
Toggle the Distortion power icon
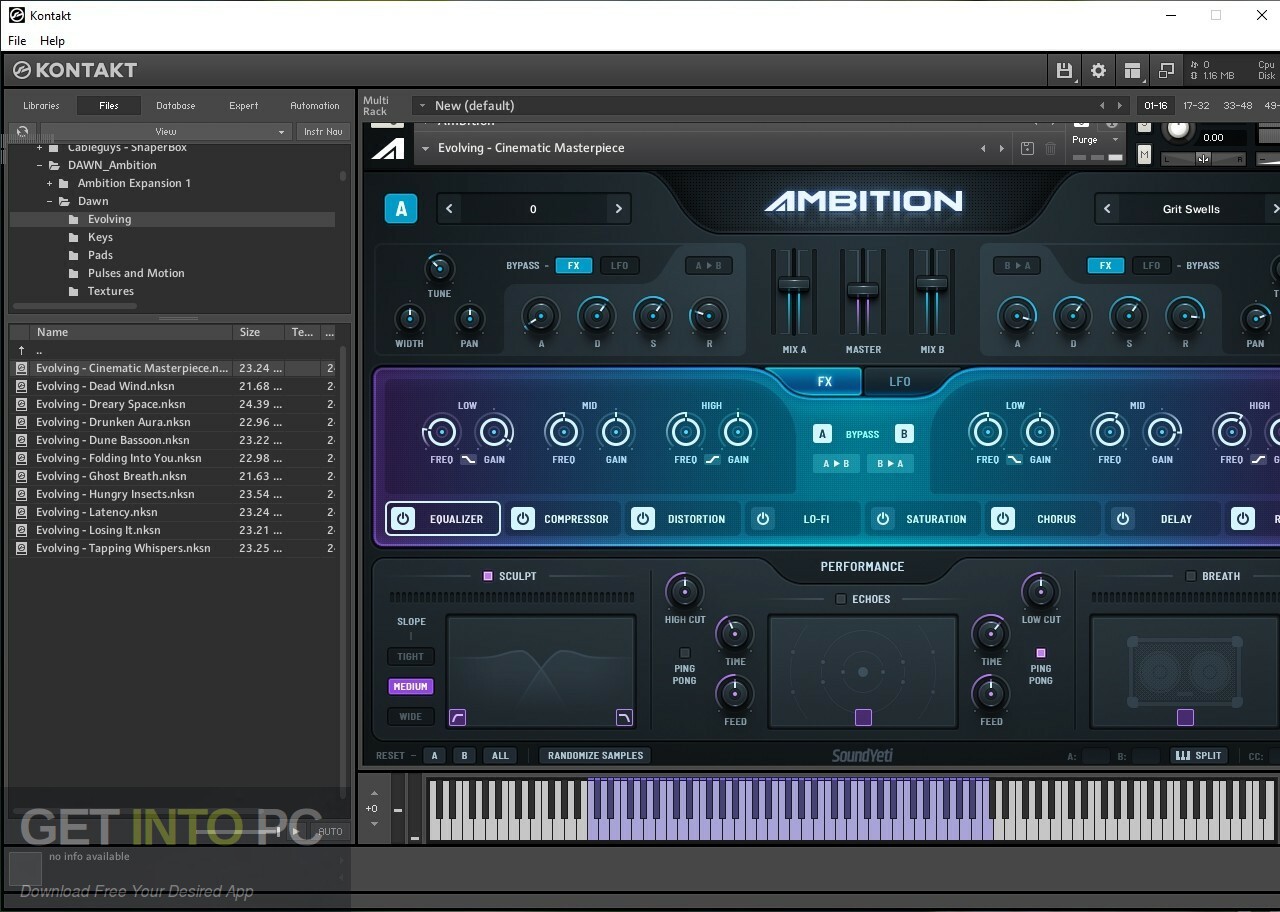pyautogui.click(x=643, y=519)
